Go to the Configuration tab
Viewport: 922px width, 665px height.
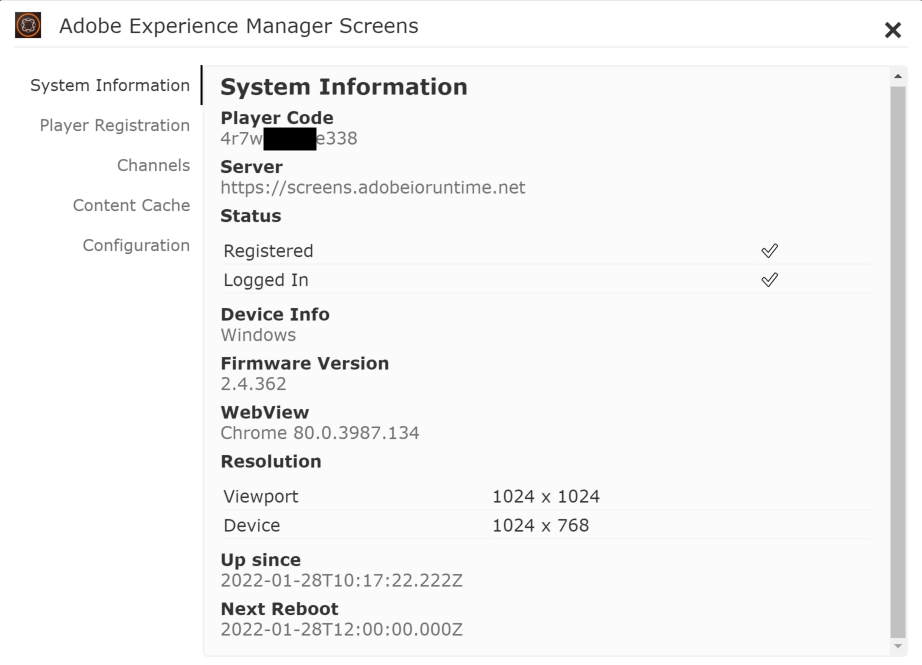pyautogui.click(x=136, y=246)
